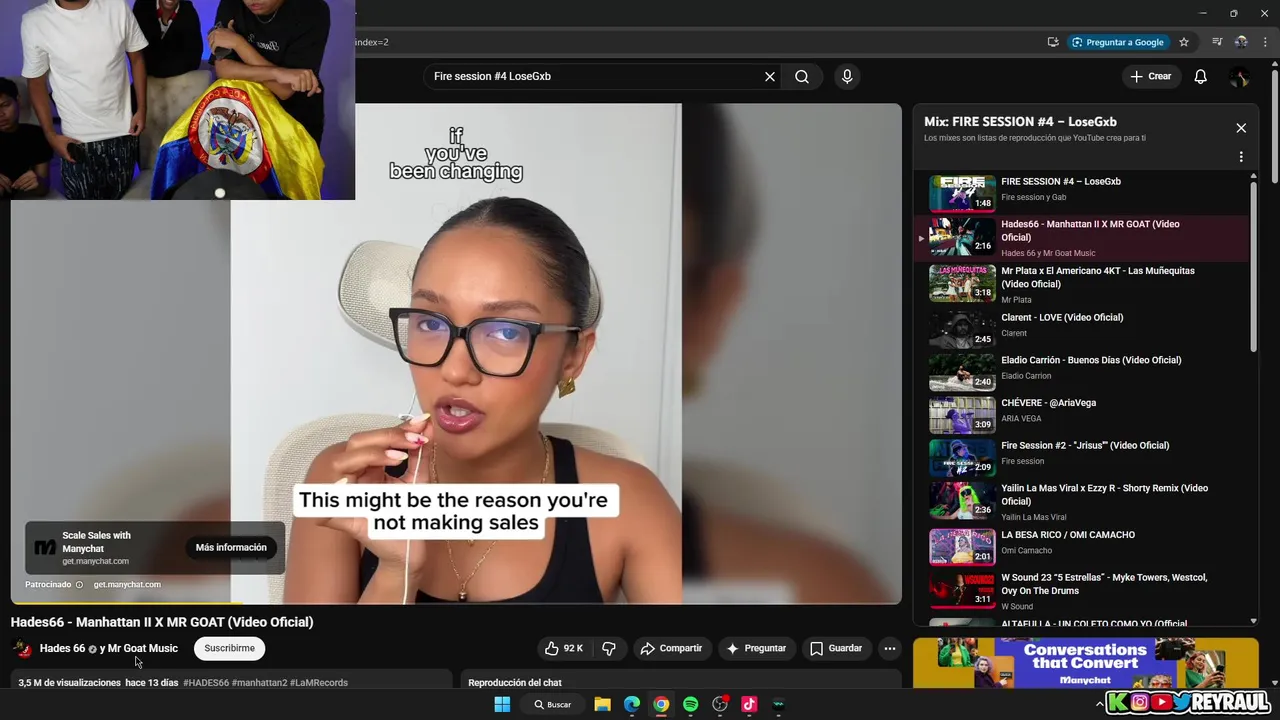
Task: Click the Manychat Conversations that Convert banner
Action: [x=1085, y=662]
